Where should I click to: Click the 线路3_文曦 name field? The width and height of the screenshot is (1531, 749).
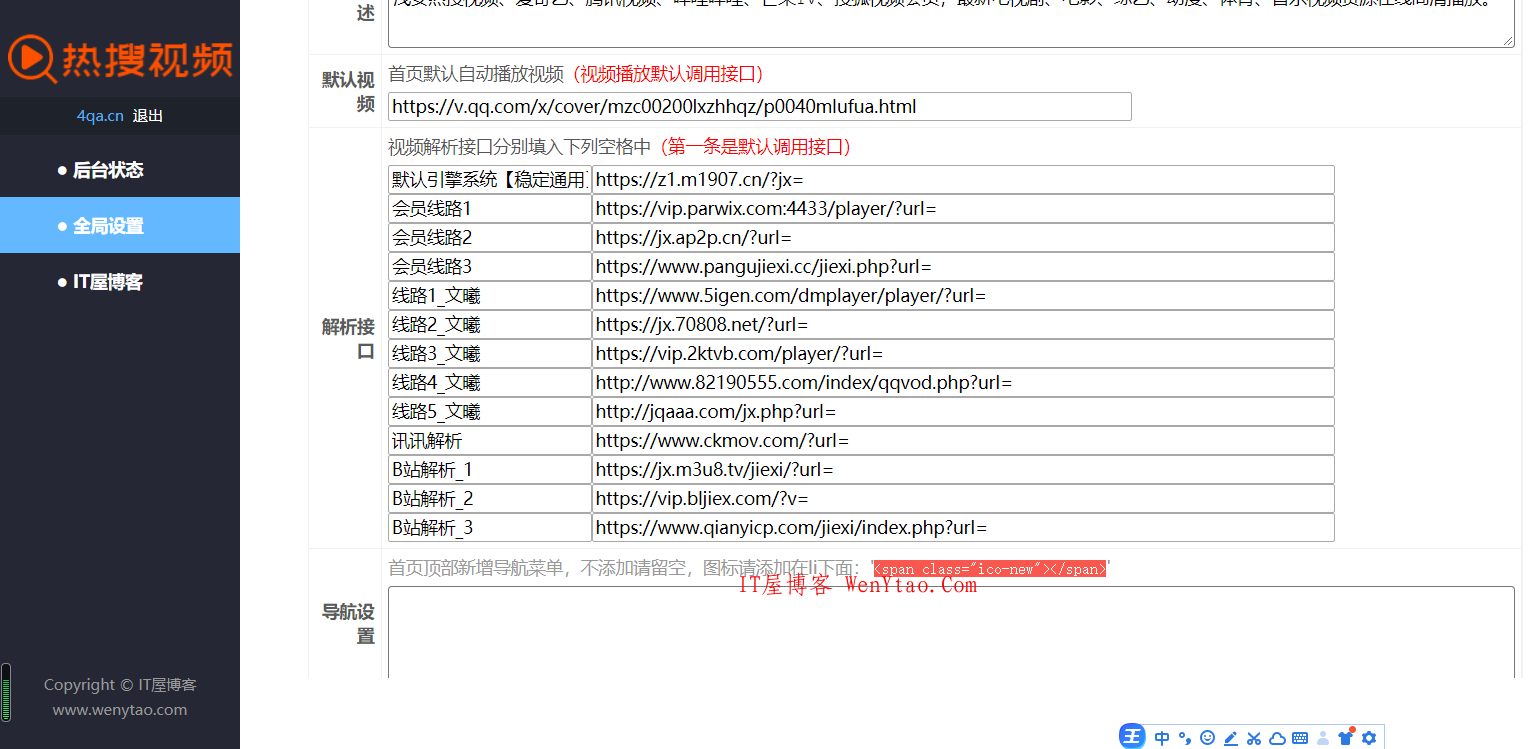tap(490, 354)
